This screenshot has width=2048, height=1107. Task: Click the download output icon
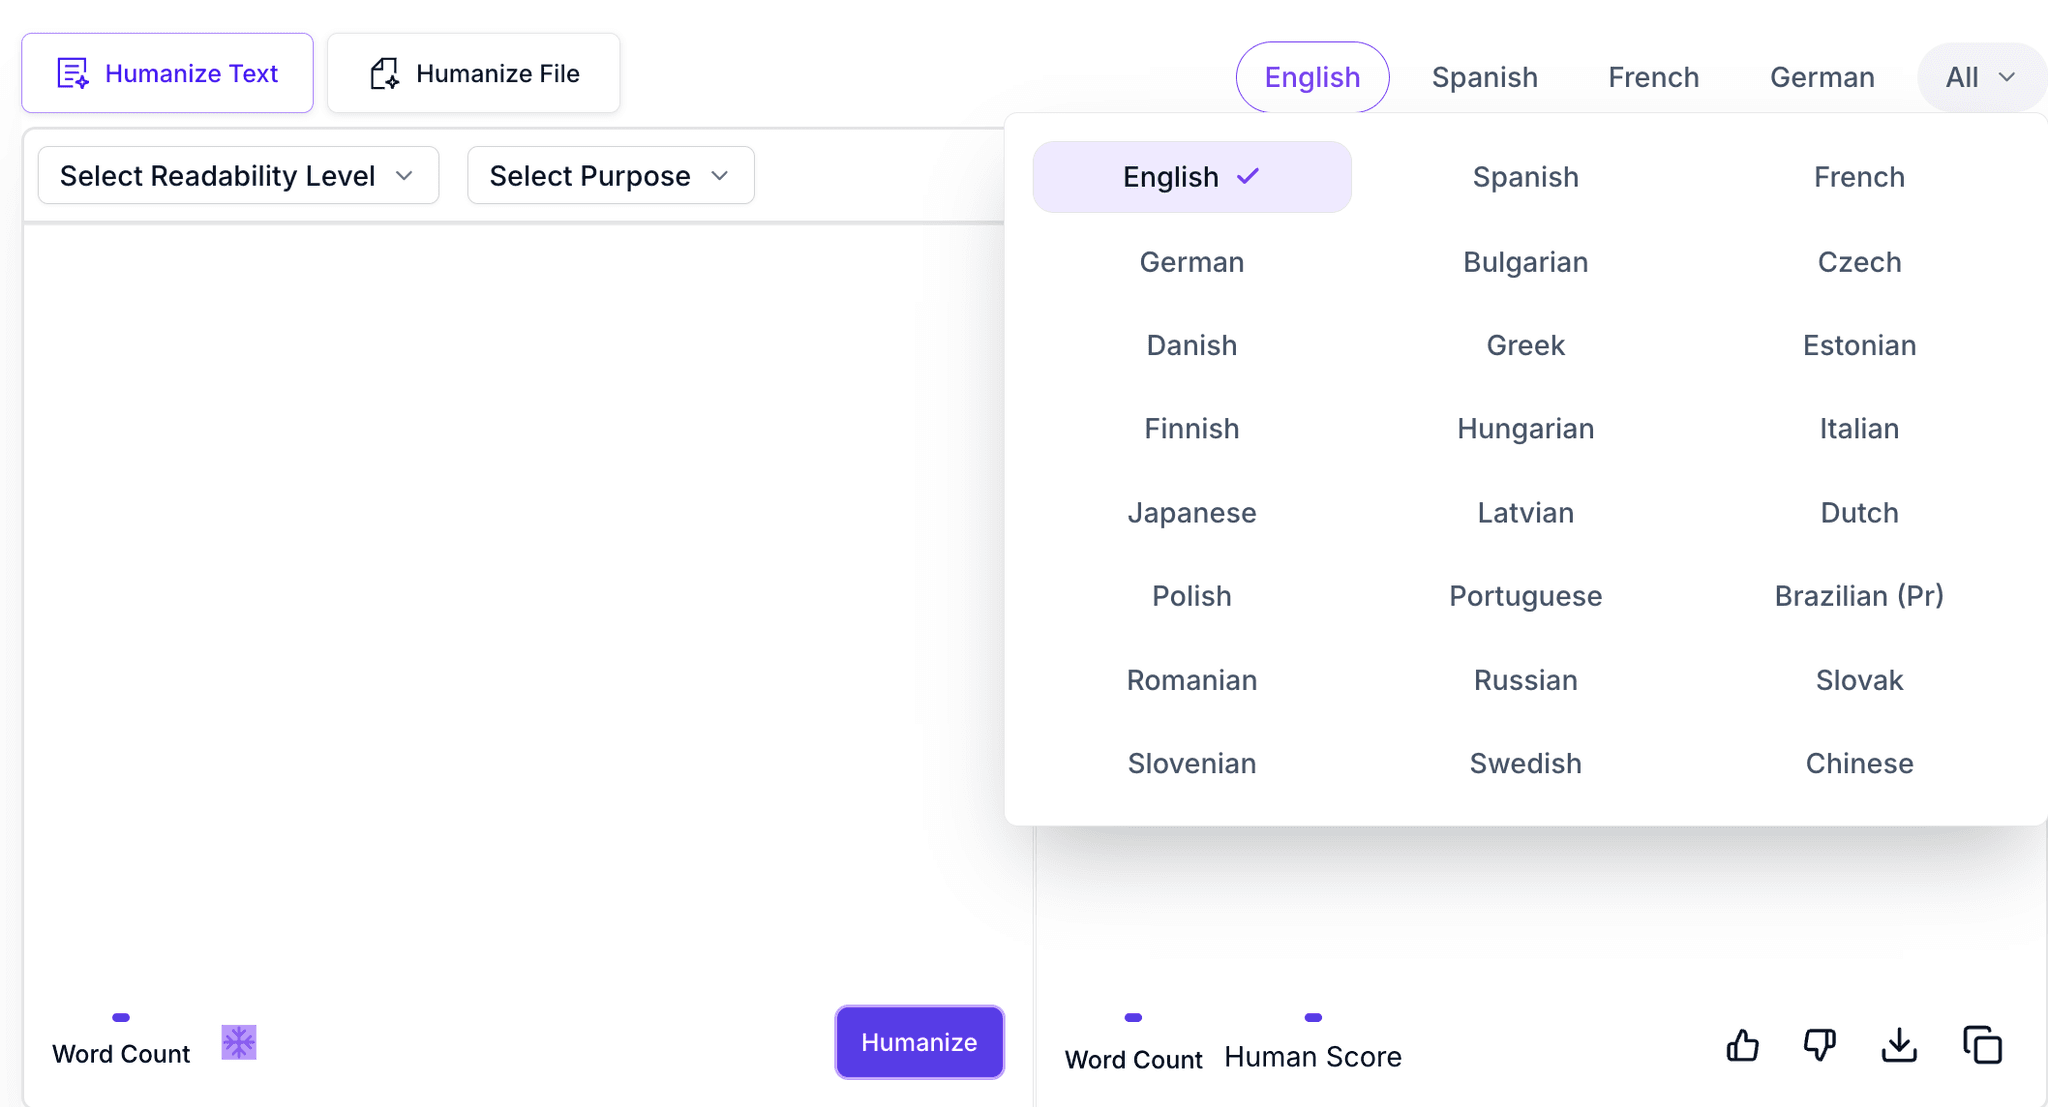(x=1899, y=1046)
